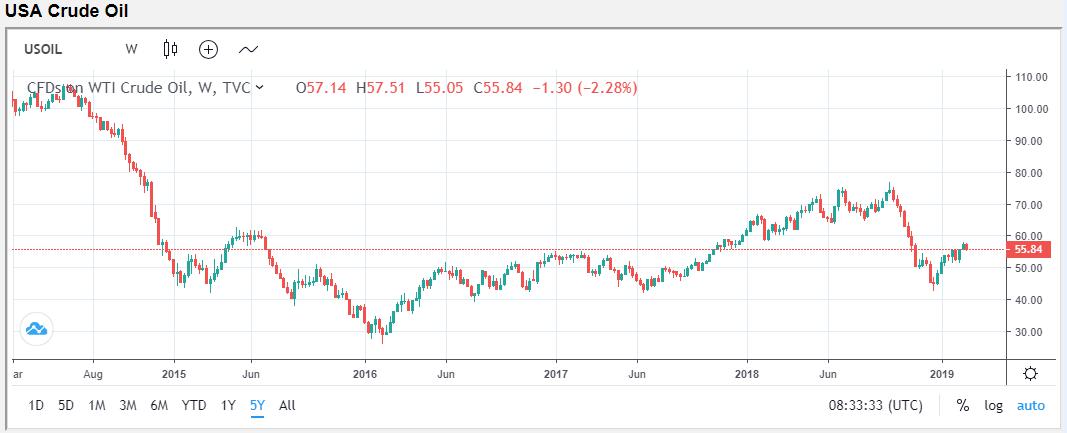Viewport: 1067px width, 433px height.
Task: Open the candlestick chart style selector
Action: coord(170,48)
